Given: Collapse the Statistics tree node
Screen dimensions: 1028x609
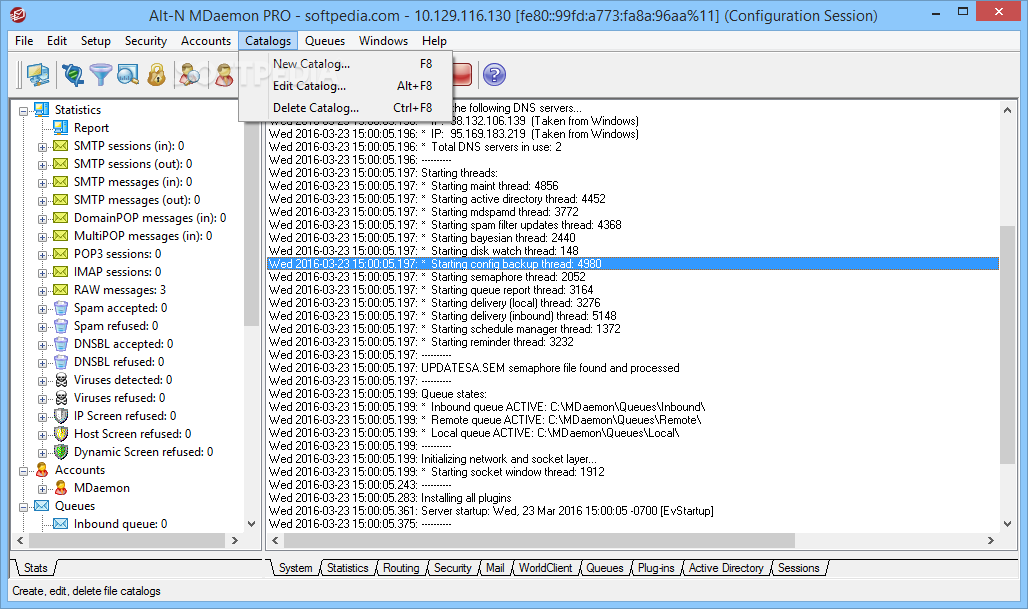Looking at the screenshot, I should pos(24,111).
